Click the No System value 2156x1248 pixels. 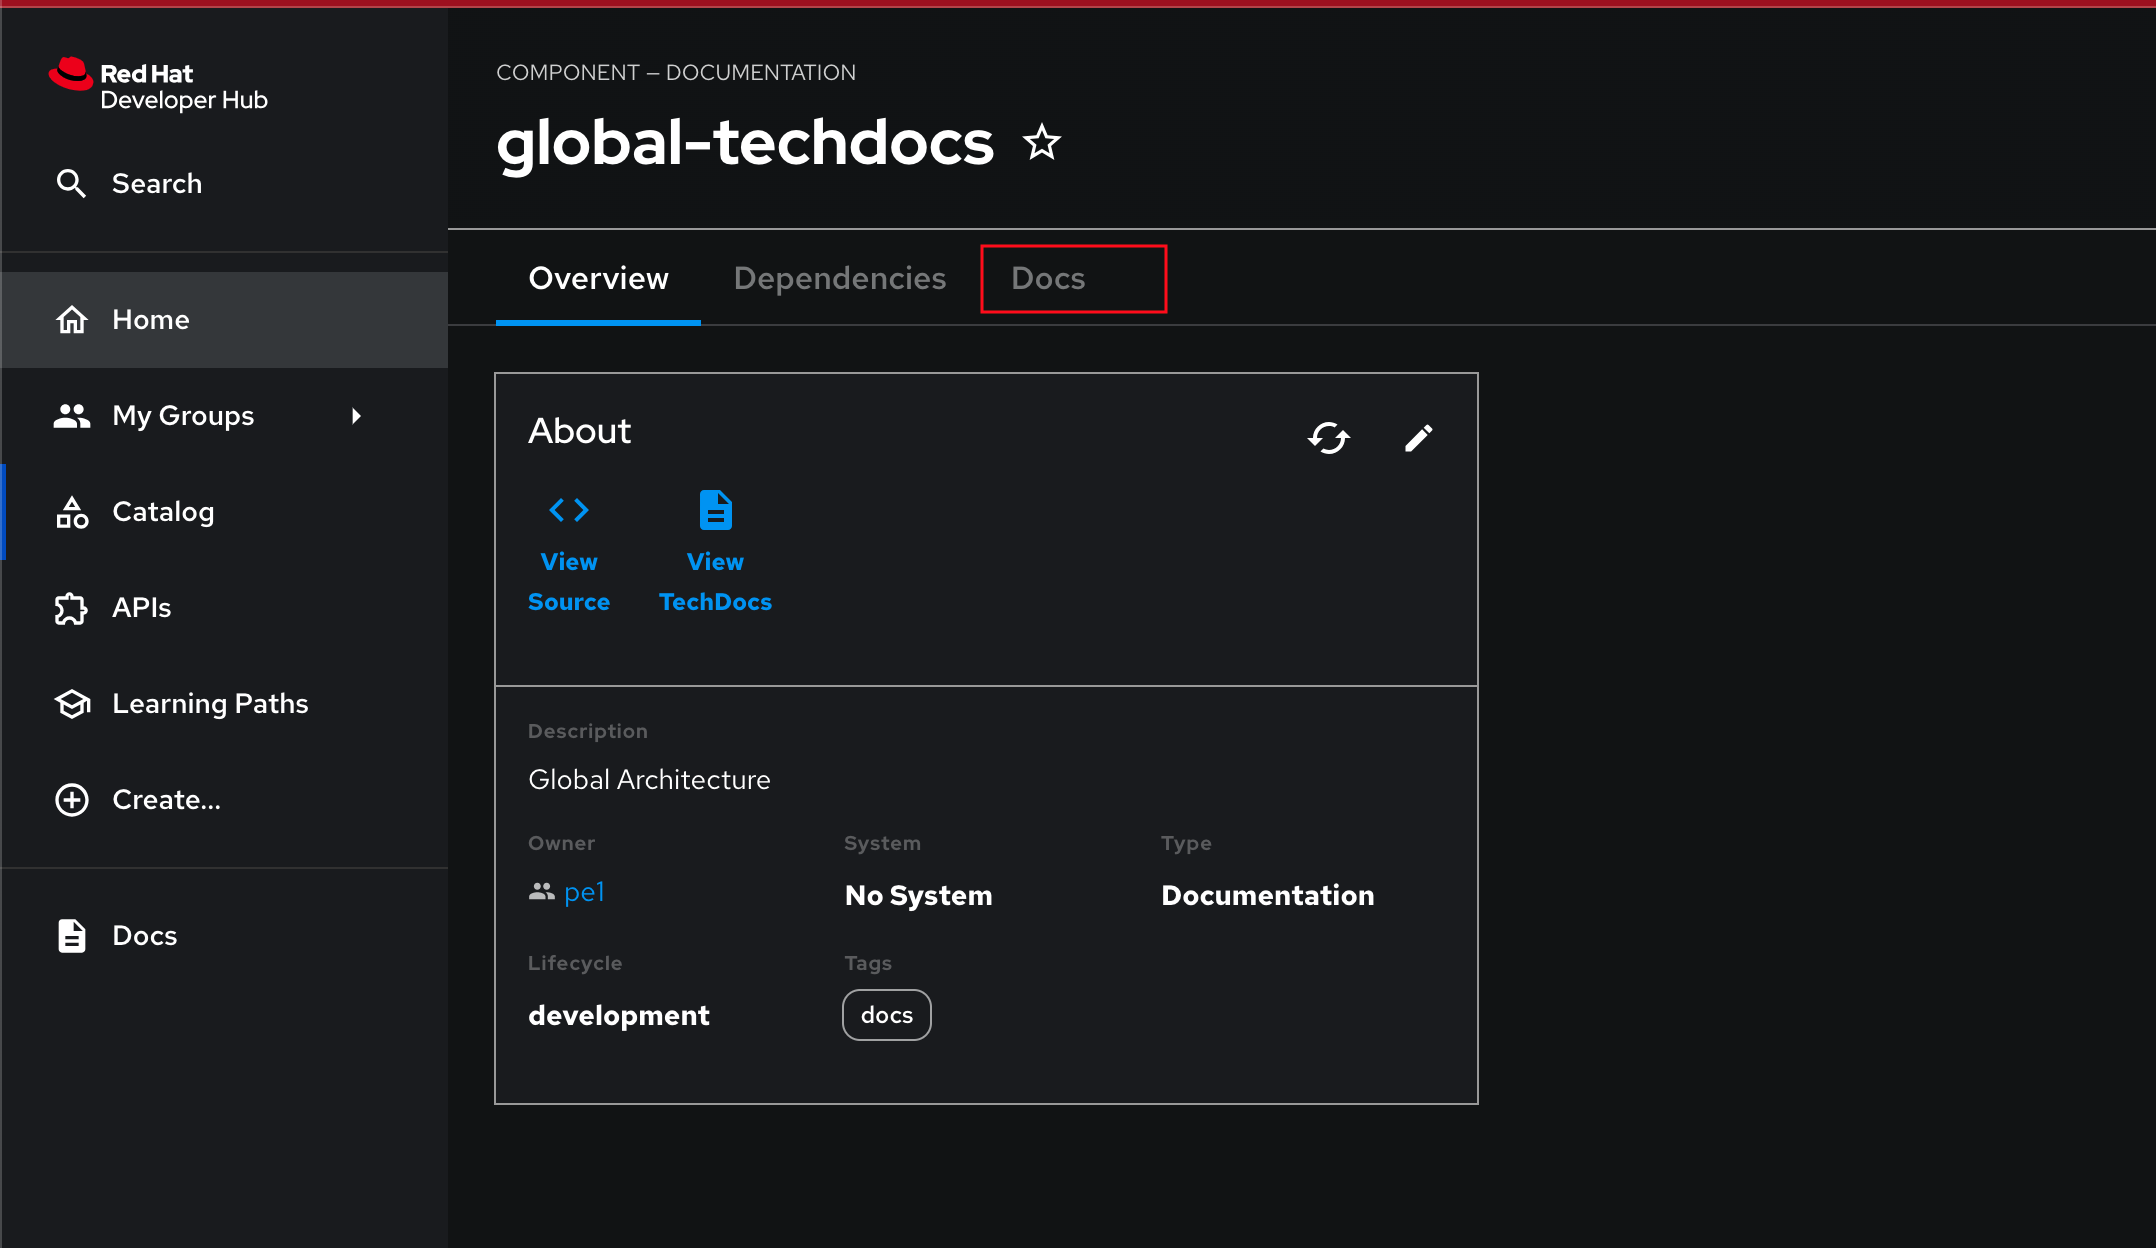(918, 895)
